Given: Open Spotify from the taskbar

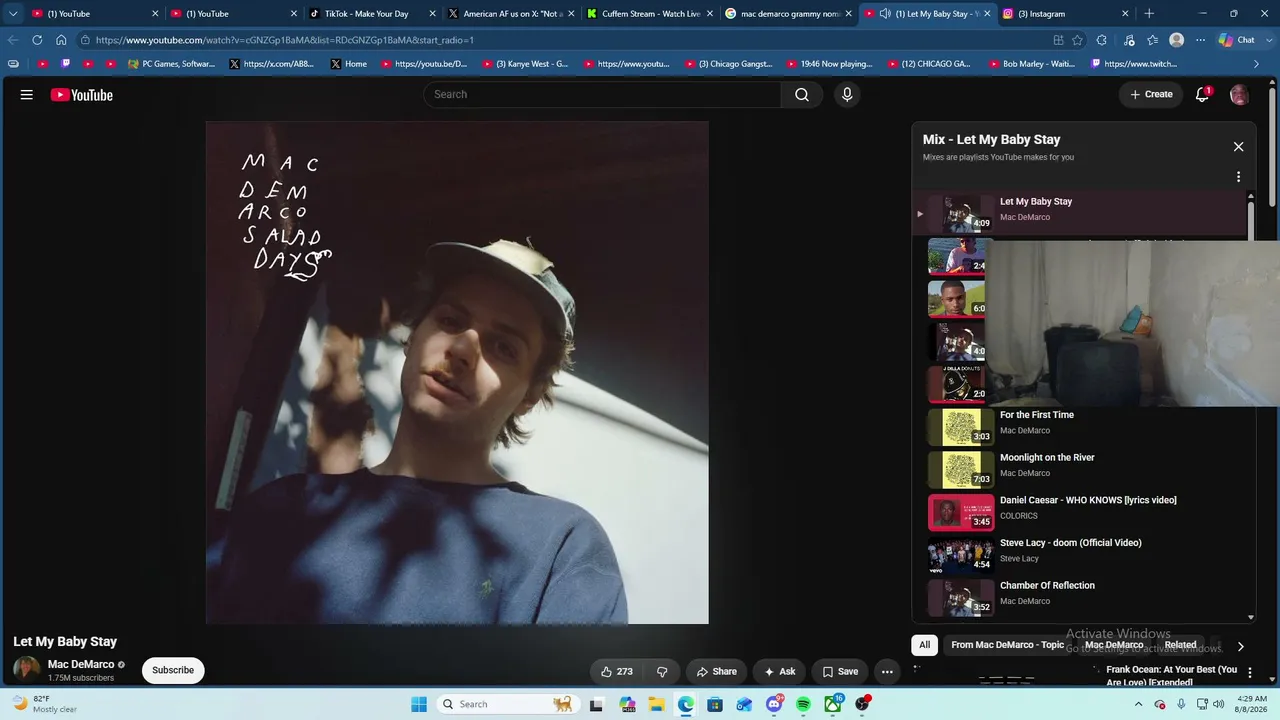Looking at the screenshot, I should pyautogui.click(x=803, y=704).
